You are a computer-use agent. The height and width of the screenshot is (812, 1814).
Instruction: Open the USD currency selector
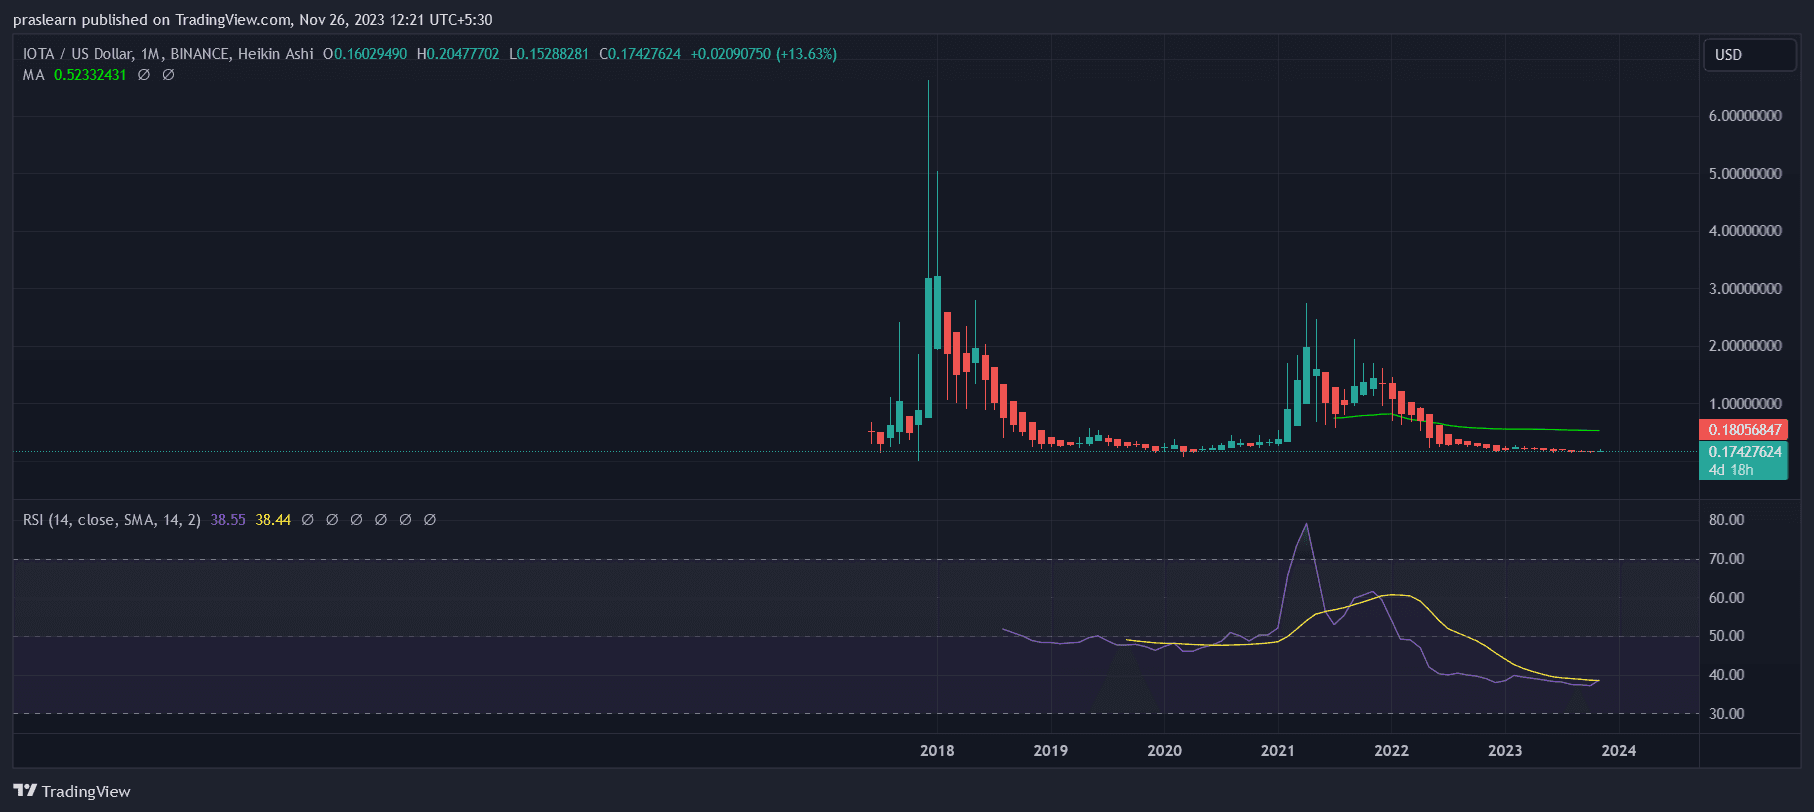coord(1748,55)
